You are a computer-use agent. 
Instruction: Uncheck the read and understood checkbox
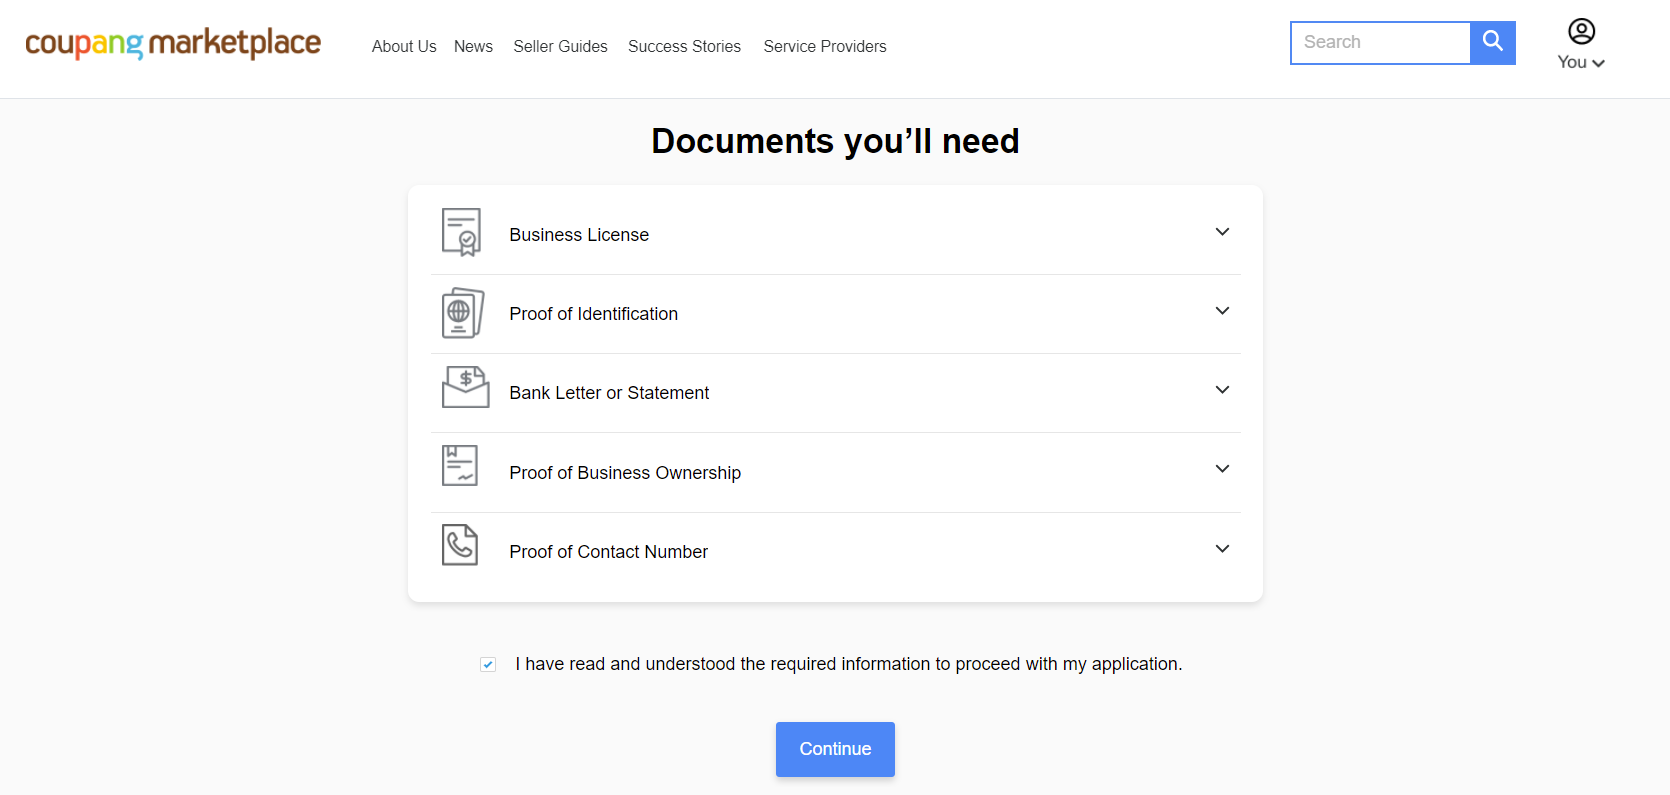click(x=488, y=664)
